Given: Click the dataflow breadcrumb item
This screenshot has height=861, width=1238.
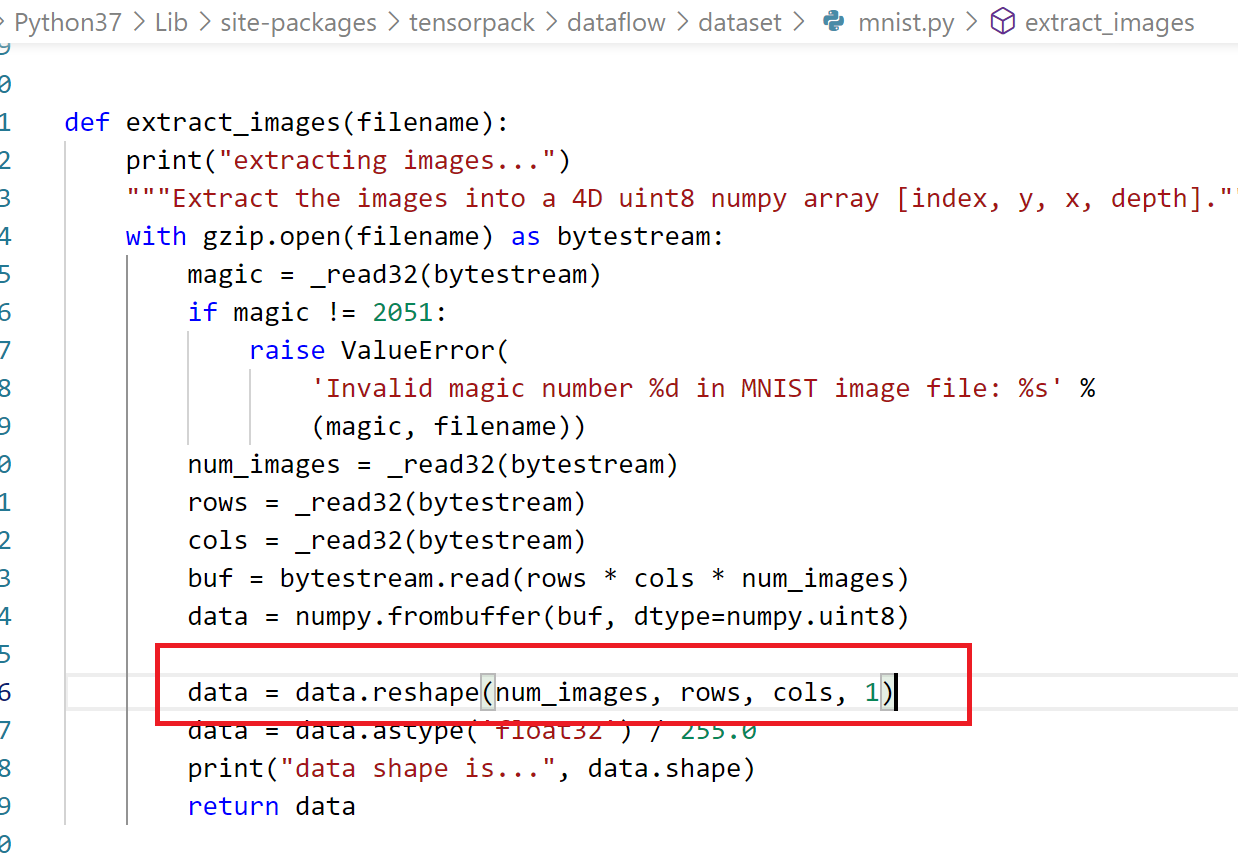Looking at the screenshot, I should tap(616, 22).
